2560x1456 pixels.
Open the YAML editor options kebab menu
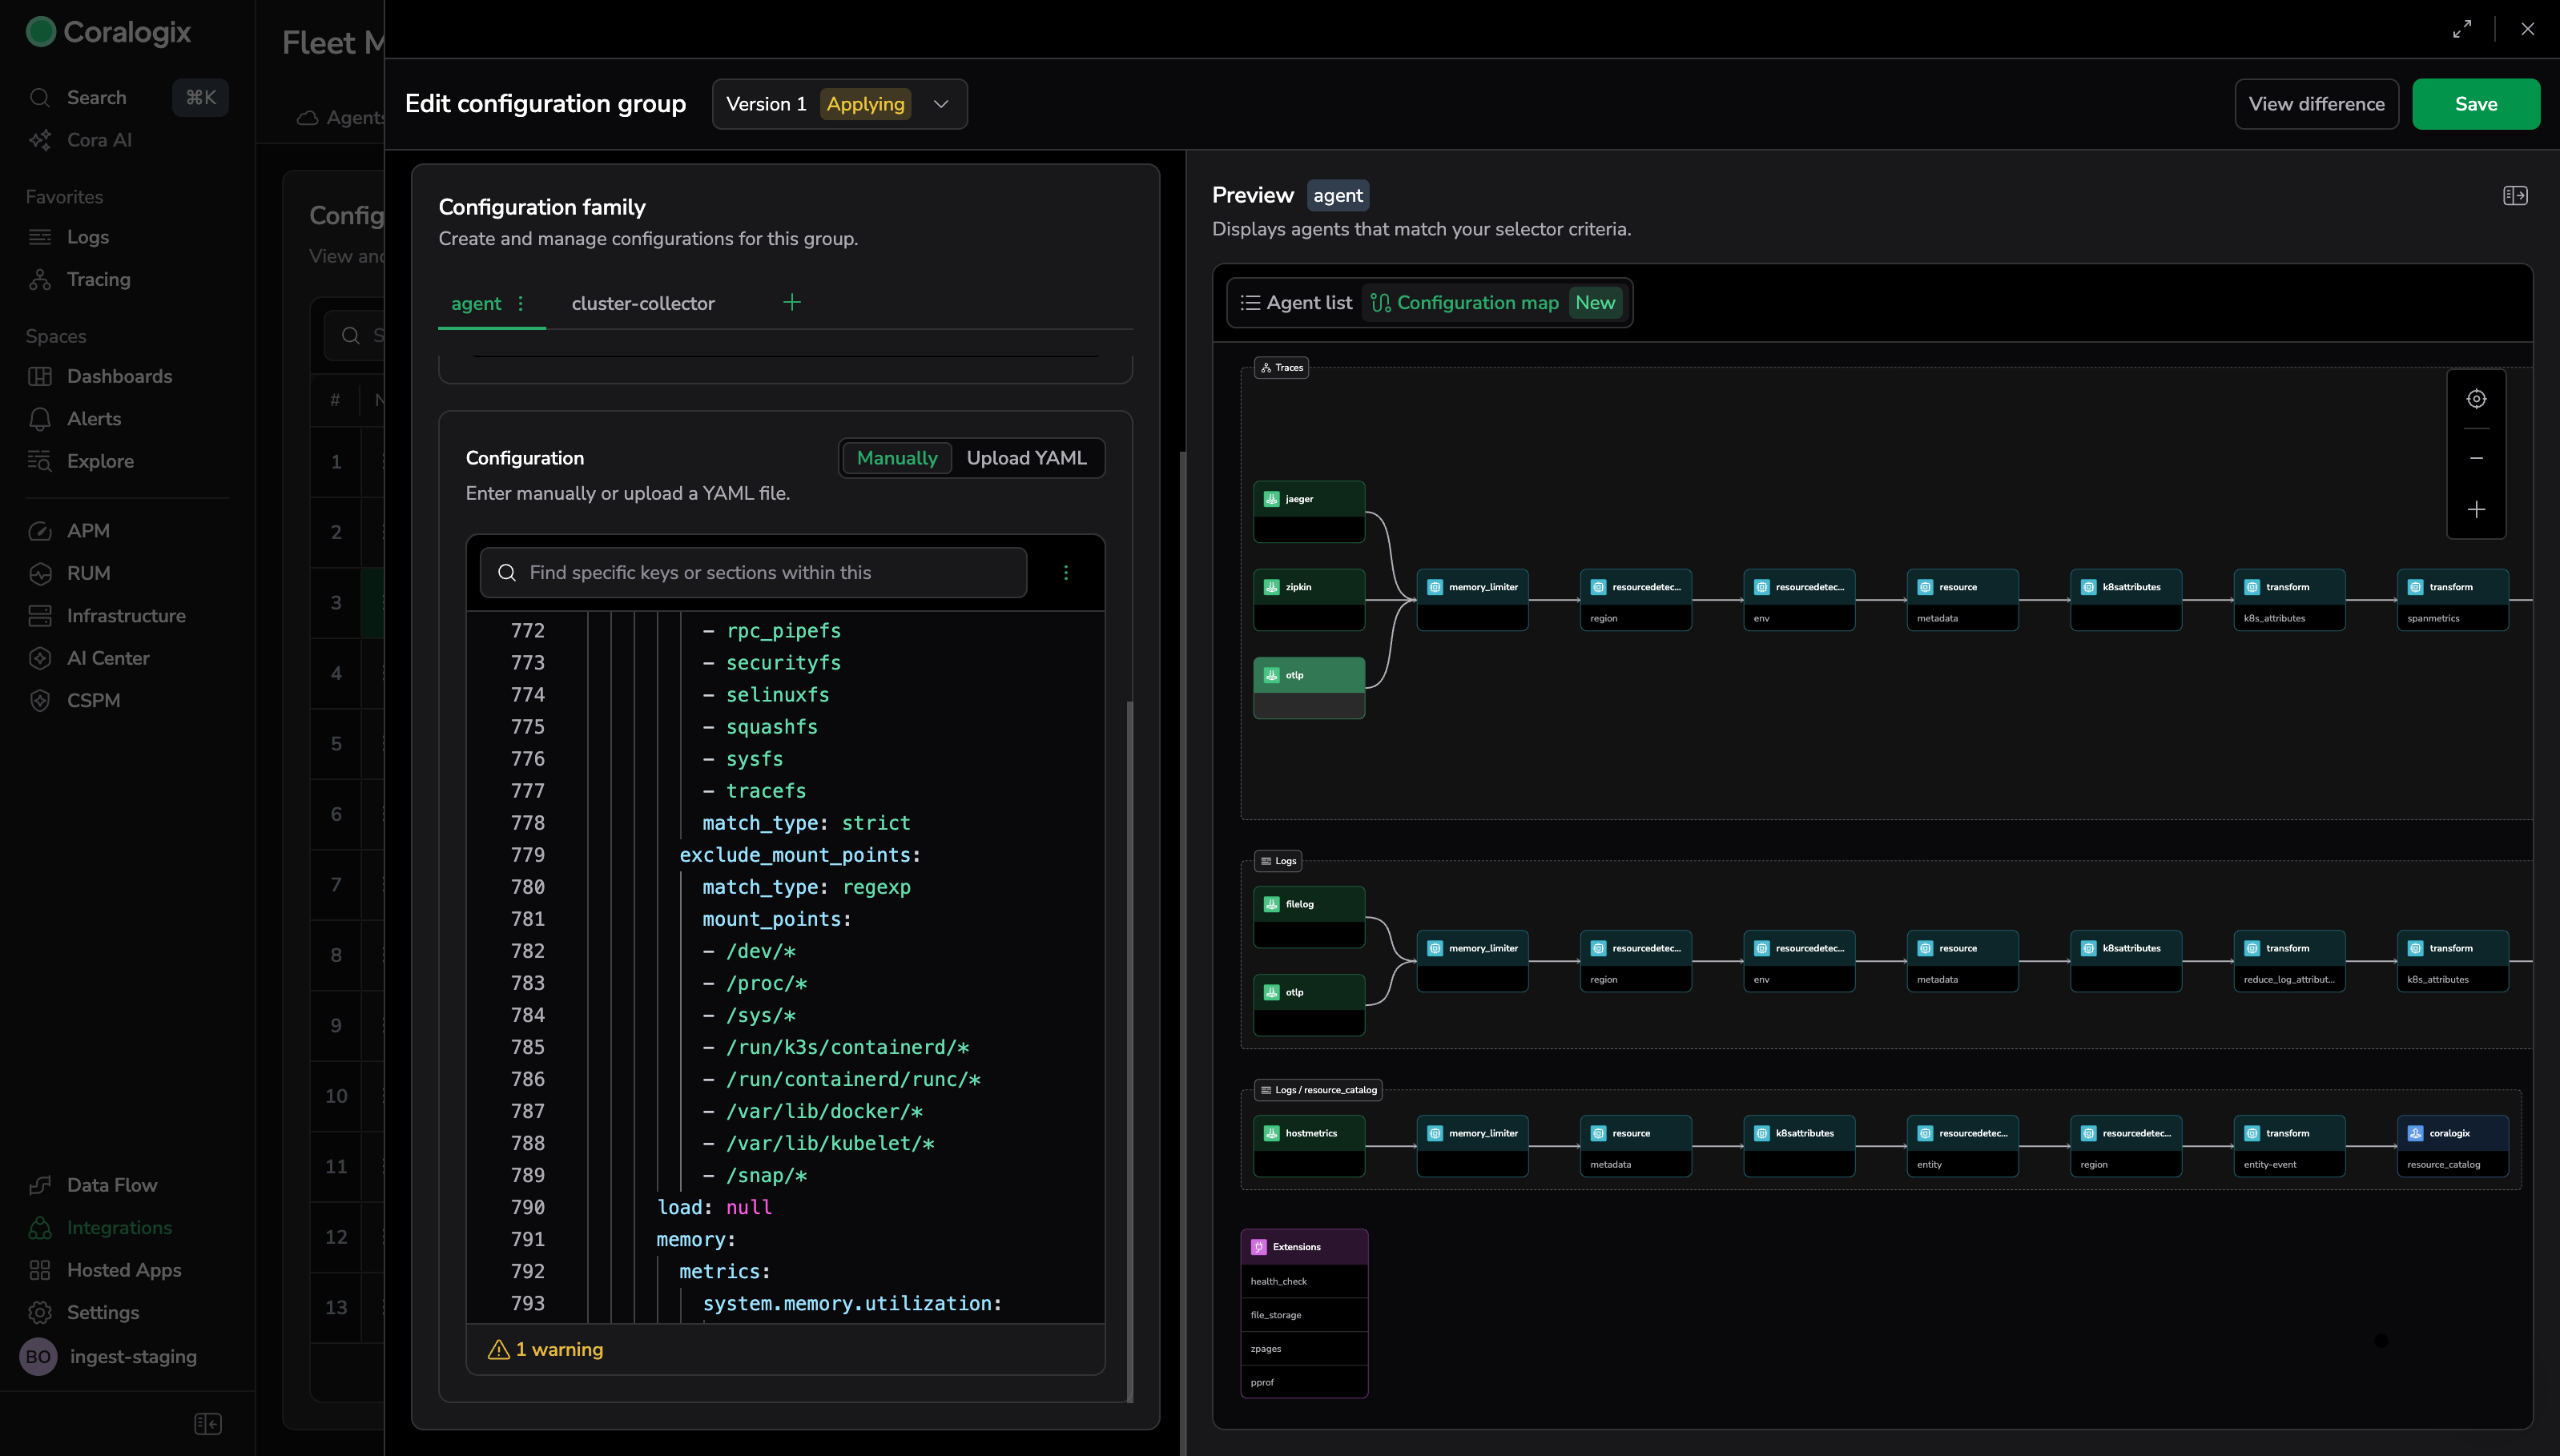point(1066,572)
